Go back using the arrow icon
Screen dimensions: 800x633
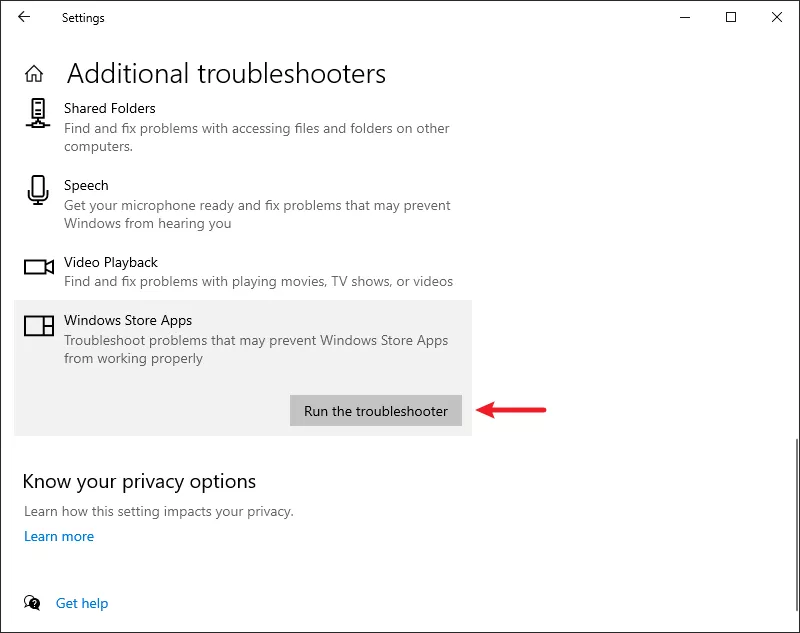[24, 17]
